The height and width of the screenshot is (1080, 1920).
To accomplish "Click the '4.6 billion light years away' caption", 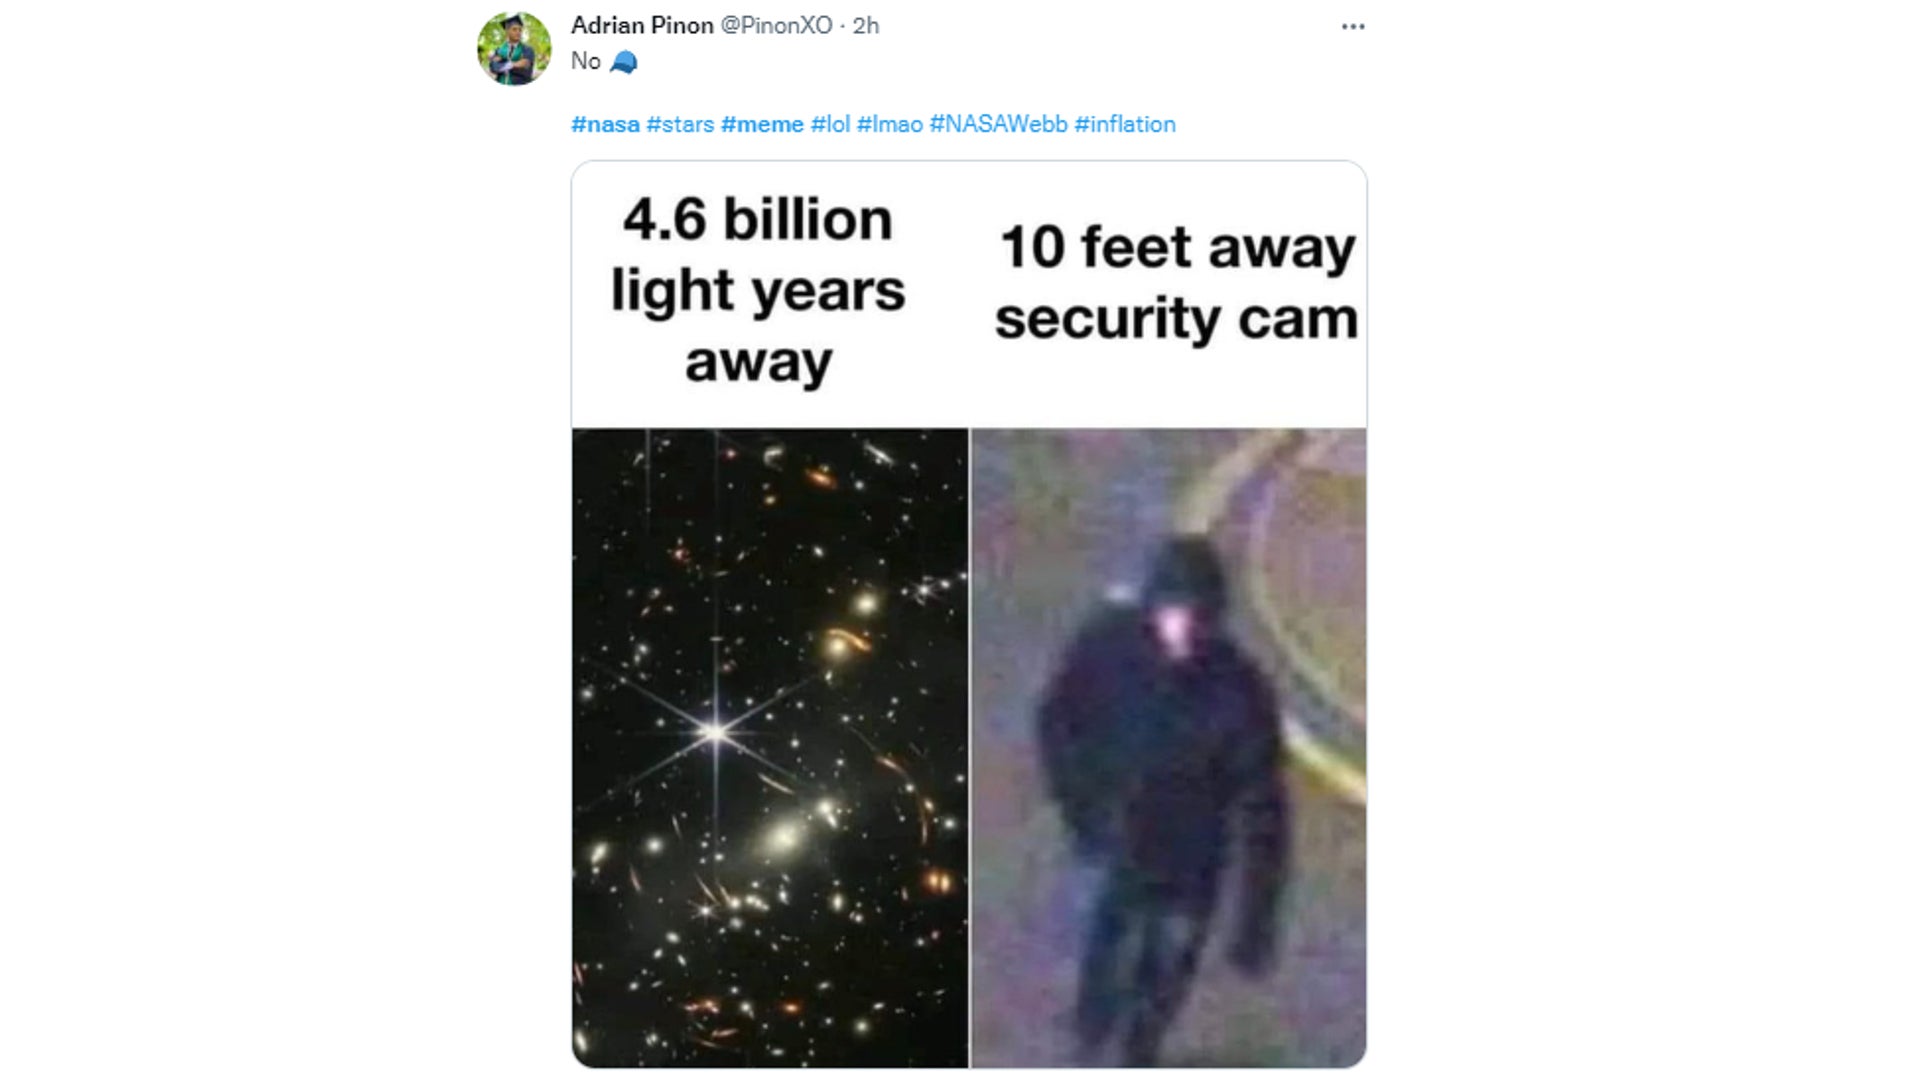I will click(758, 290).
